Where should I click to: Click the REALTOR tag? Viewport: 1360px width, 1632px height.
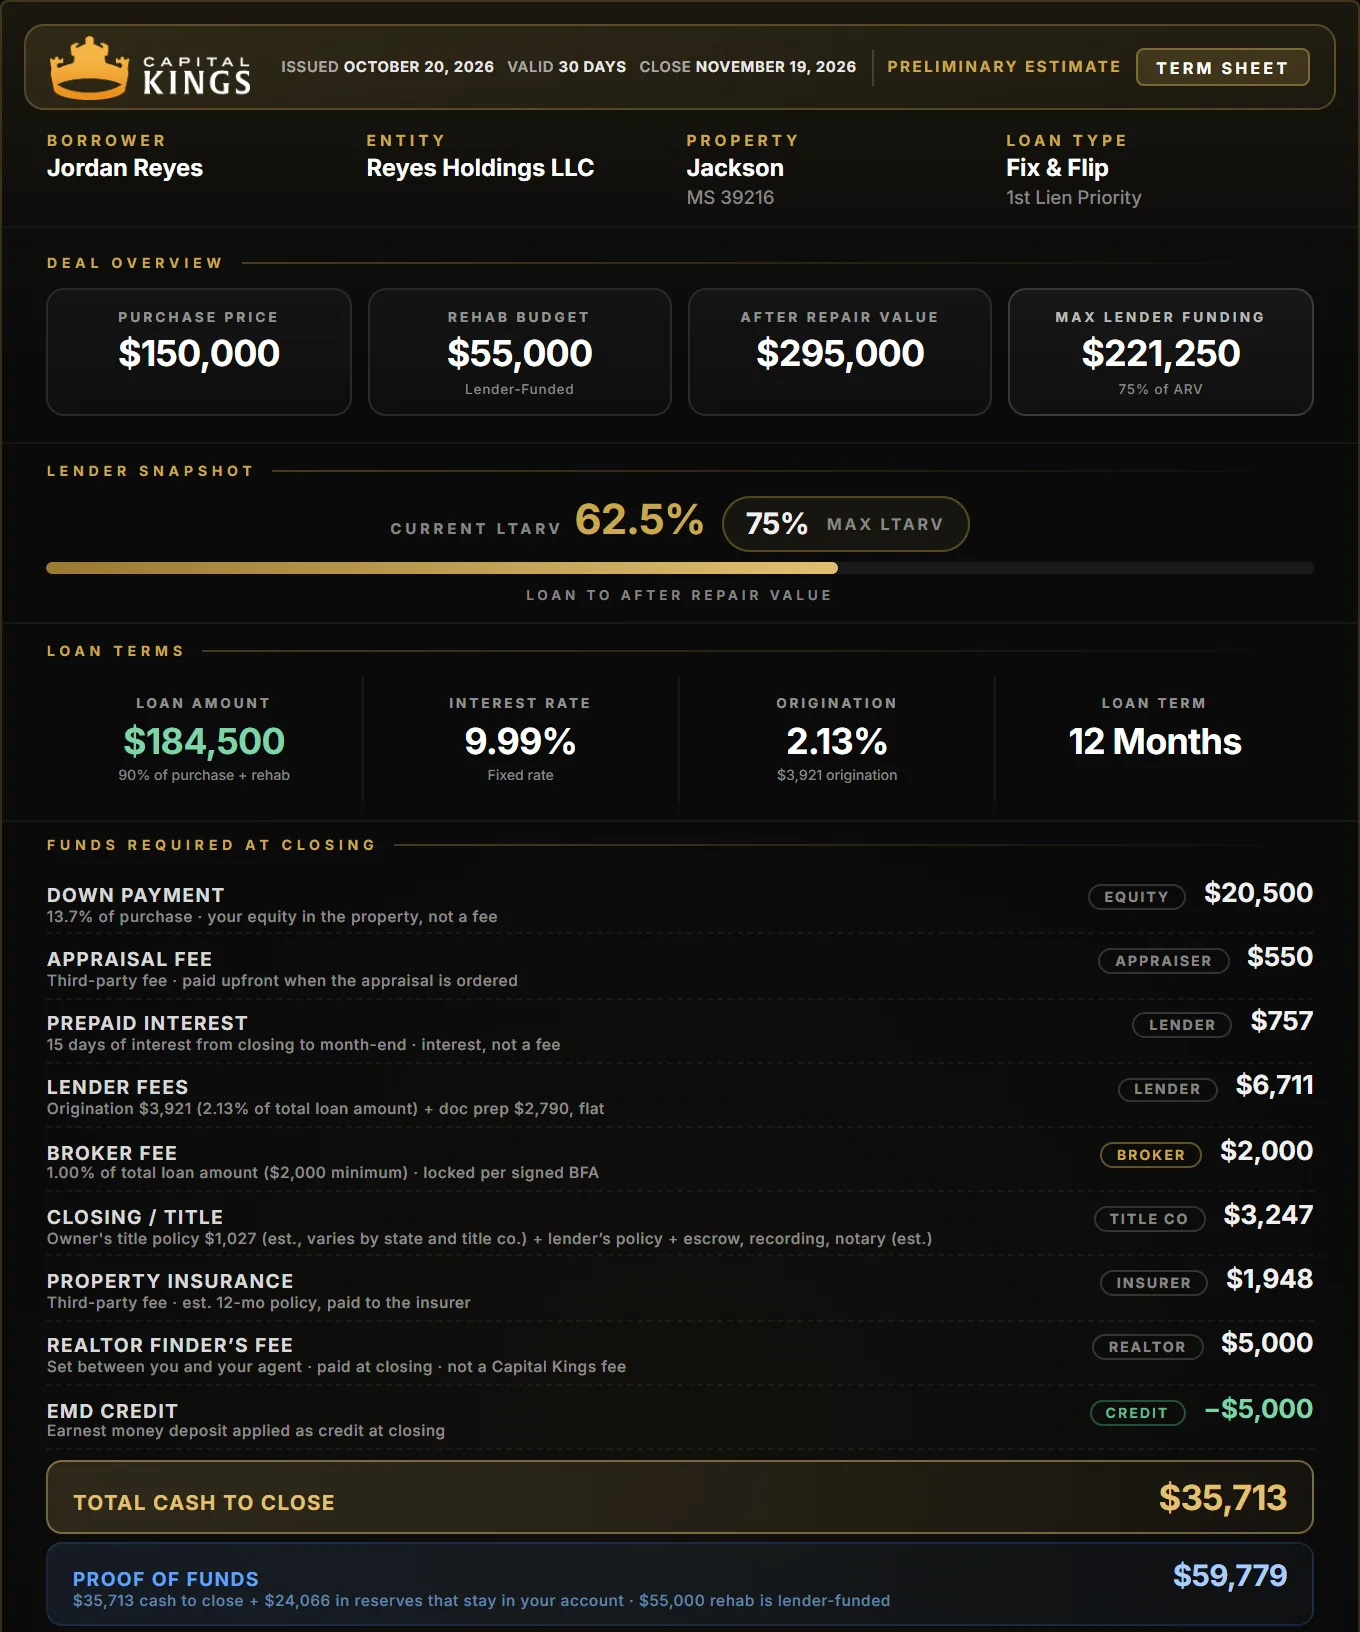[x=1147, y=1347]
